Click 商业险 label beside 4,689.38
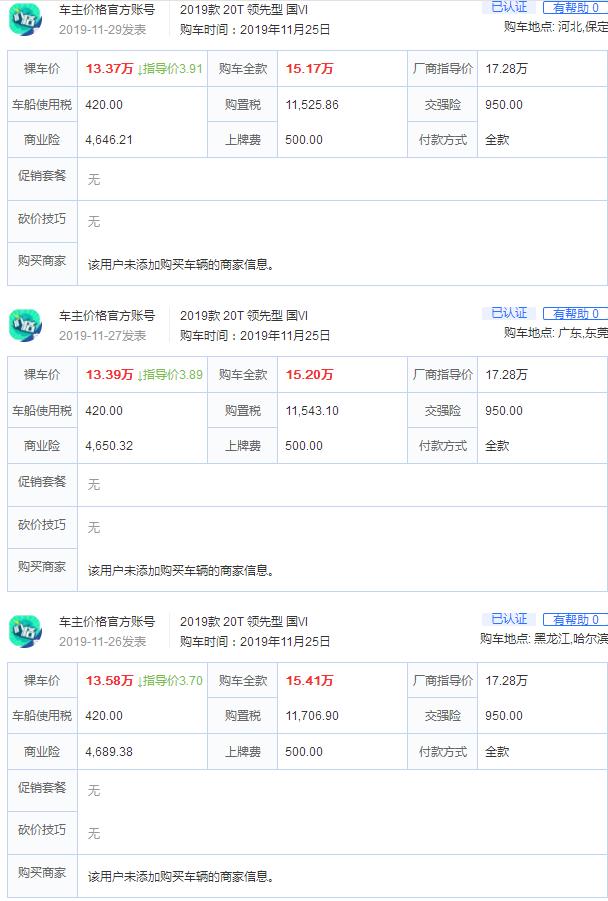This screenshot has height=901, width=608. pyautogui.click(x=42, y=752)
